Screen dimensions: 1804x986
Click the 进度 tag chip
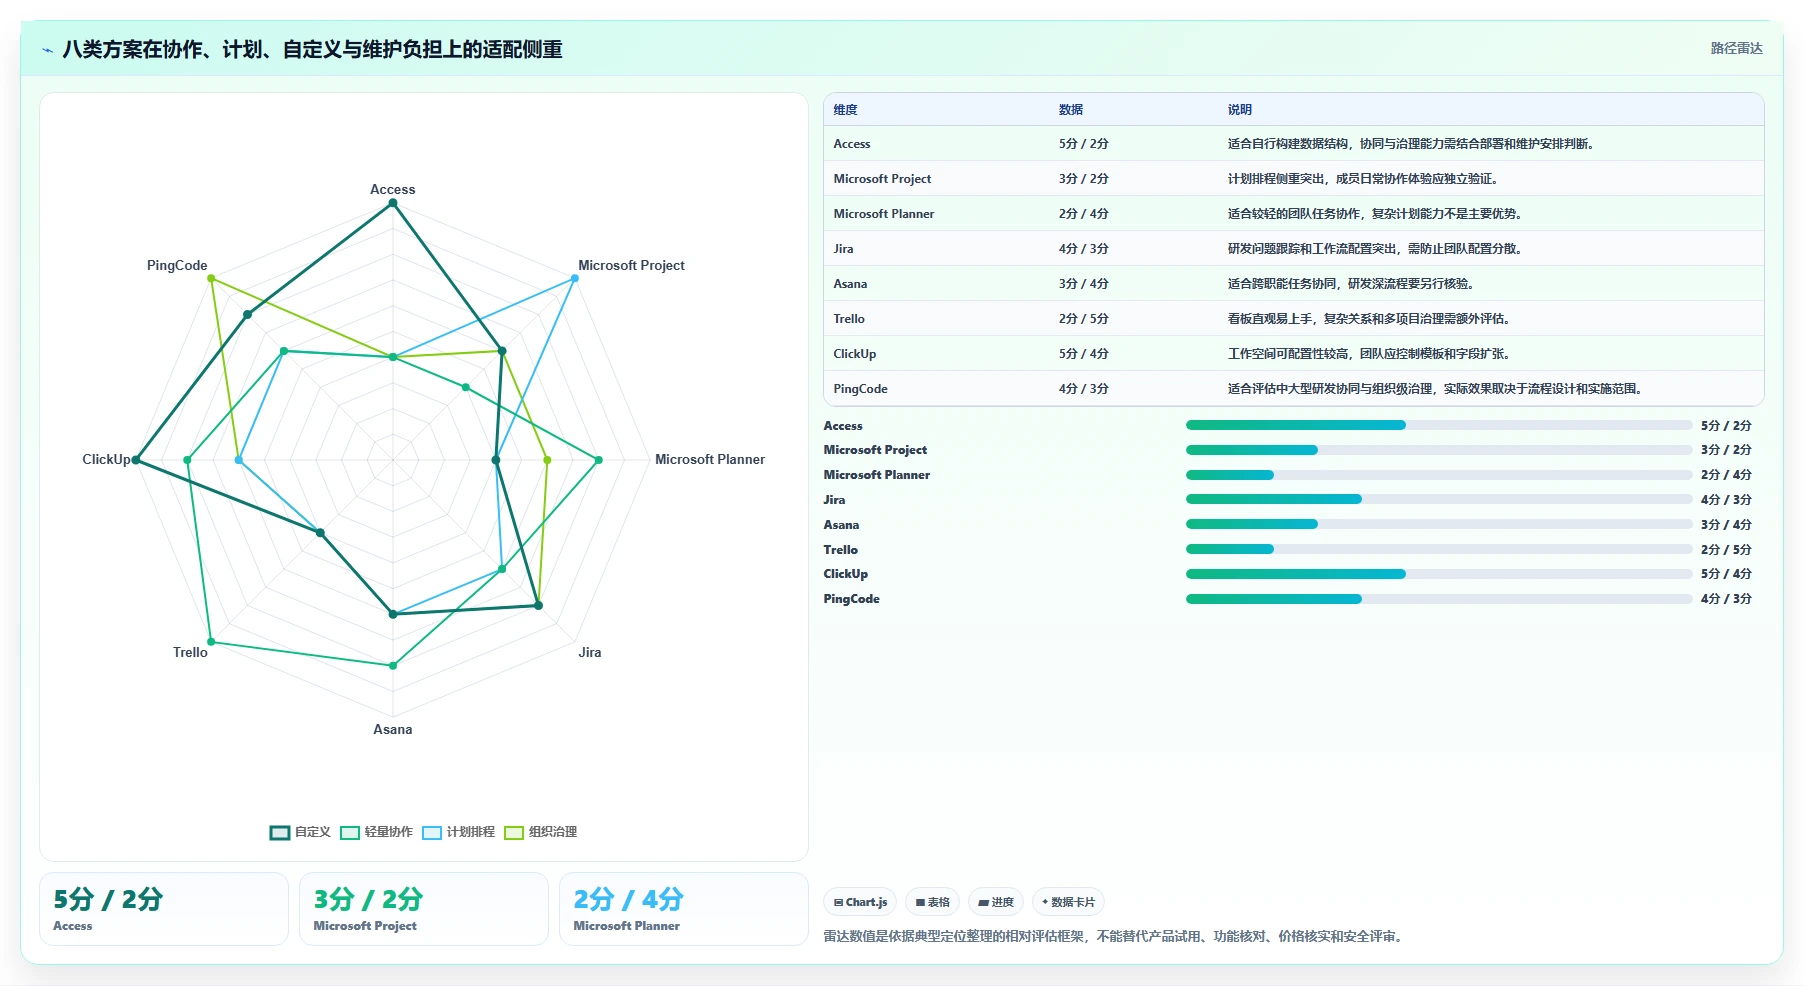pos(996,902)
